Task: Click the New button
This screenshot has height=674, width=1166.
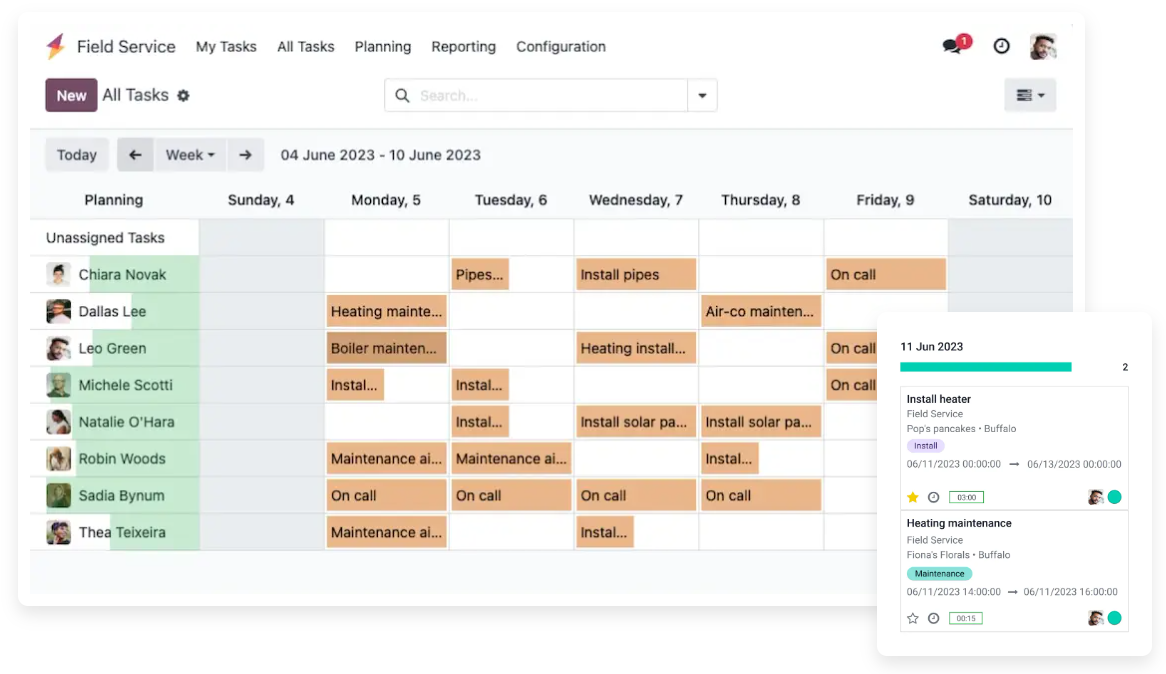Action: click(71, 95)
